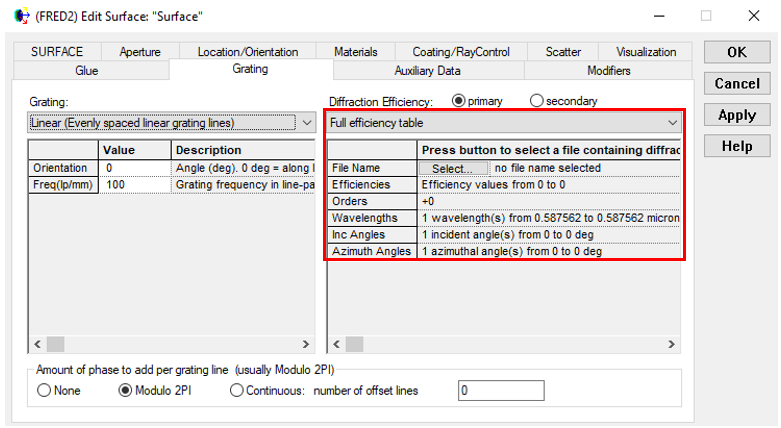
Task: Click the number of offset lines field
Action: [x=500, y=391]
